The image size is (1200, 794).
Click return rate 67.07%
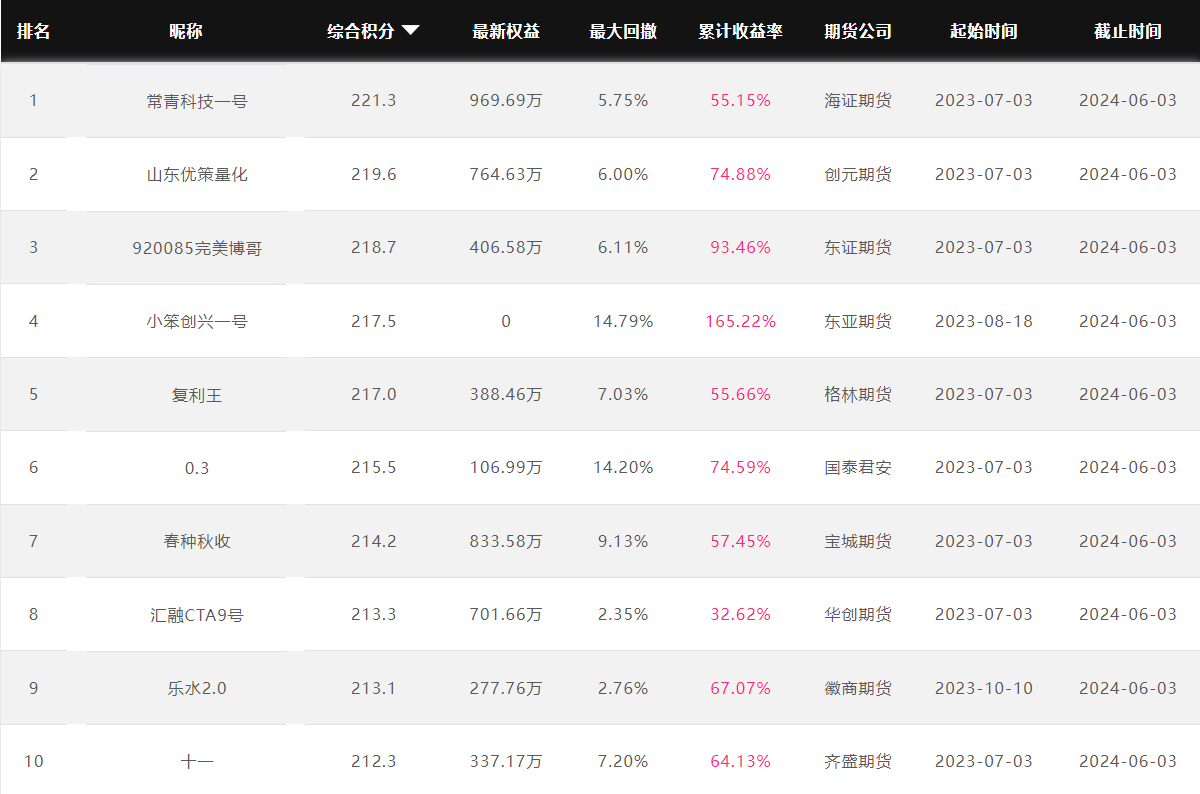[741, 688]
